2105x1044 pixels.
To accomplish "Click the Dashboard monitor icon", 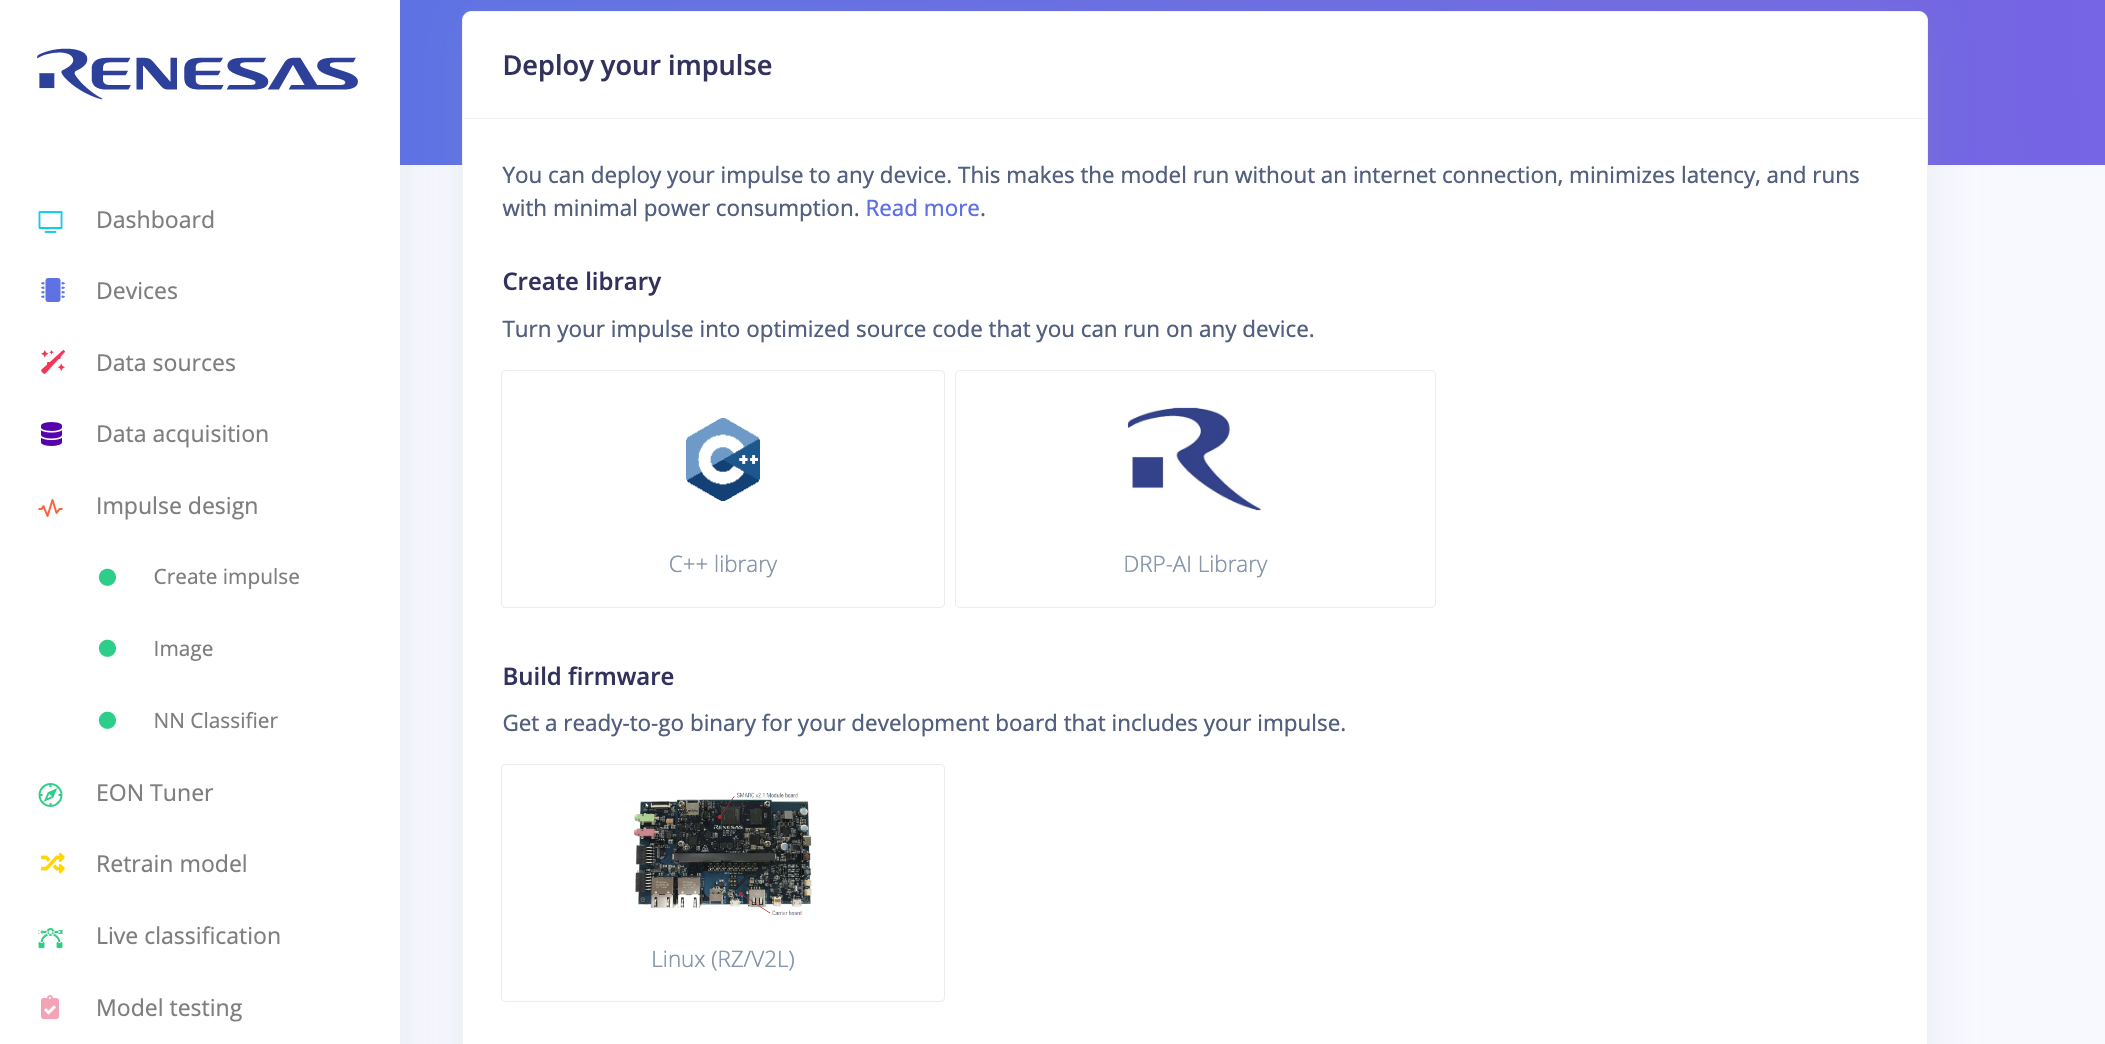I will (51, 221).
